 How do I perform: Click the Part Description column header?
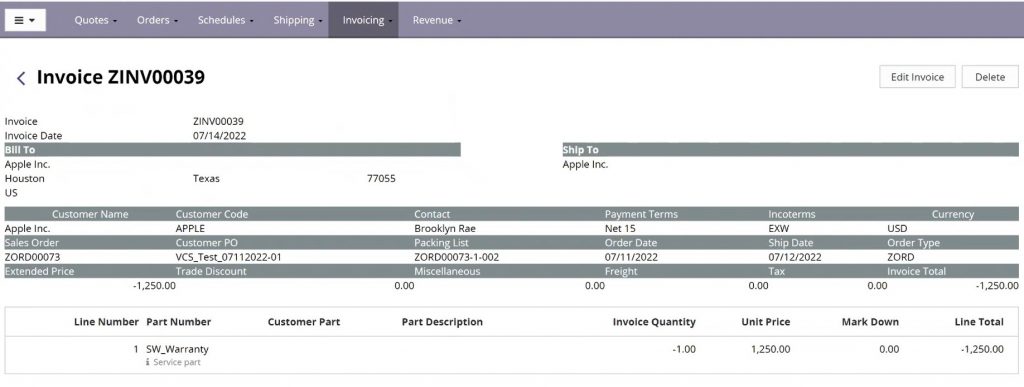[x=442, y=322]
